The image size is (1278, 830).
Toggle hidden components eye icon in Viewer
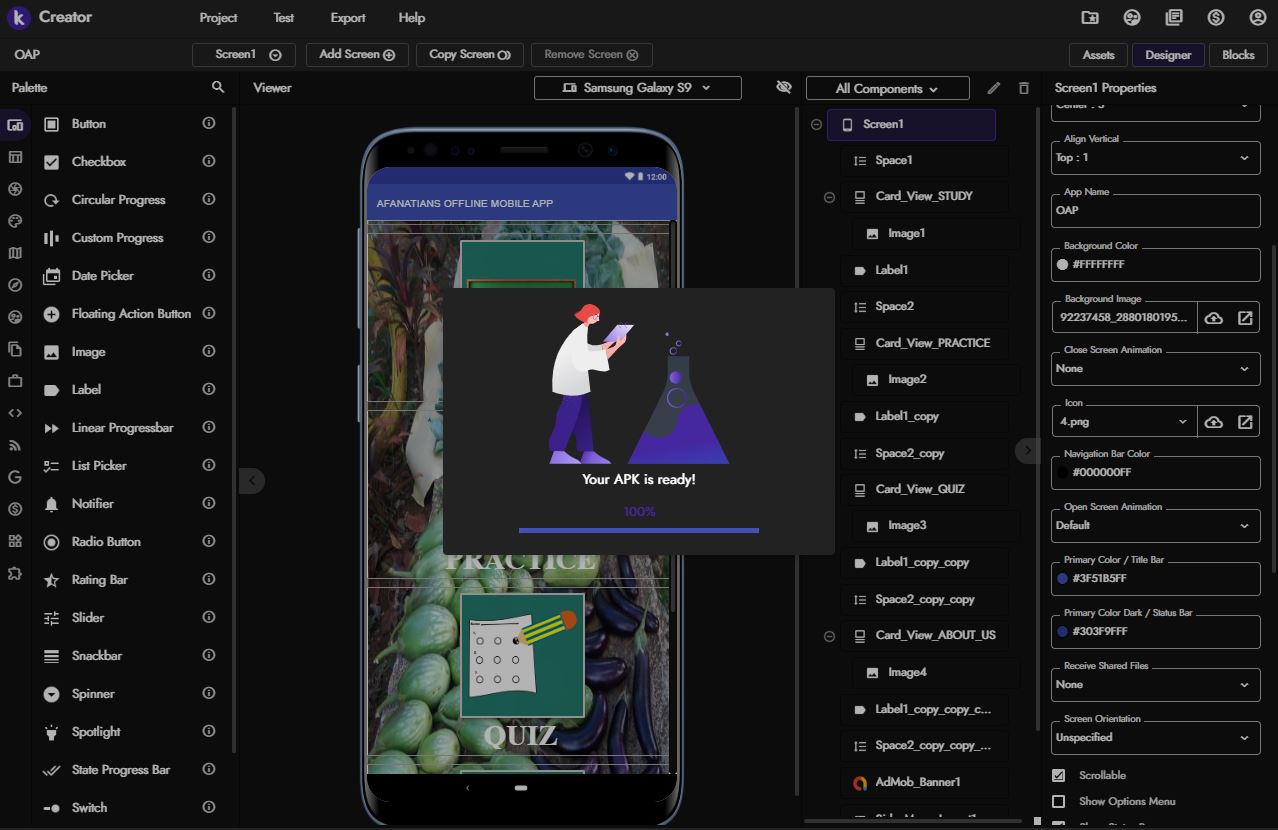784,88
